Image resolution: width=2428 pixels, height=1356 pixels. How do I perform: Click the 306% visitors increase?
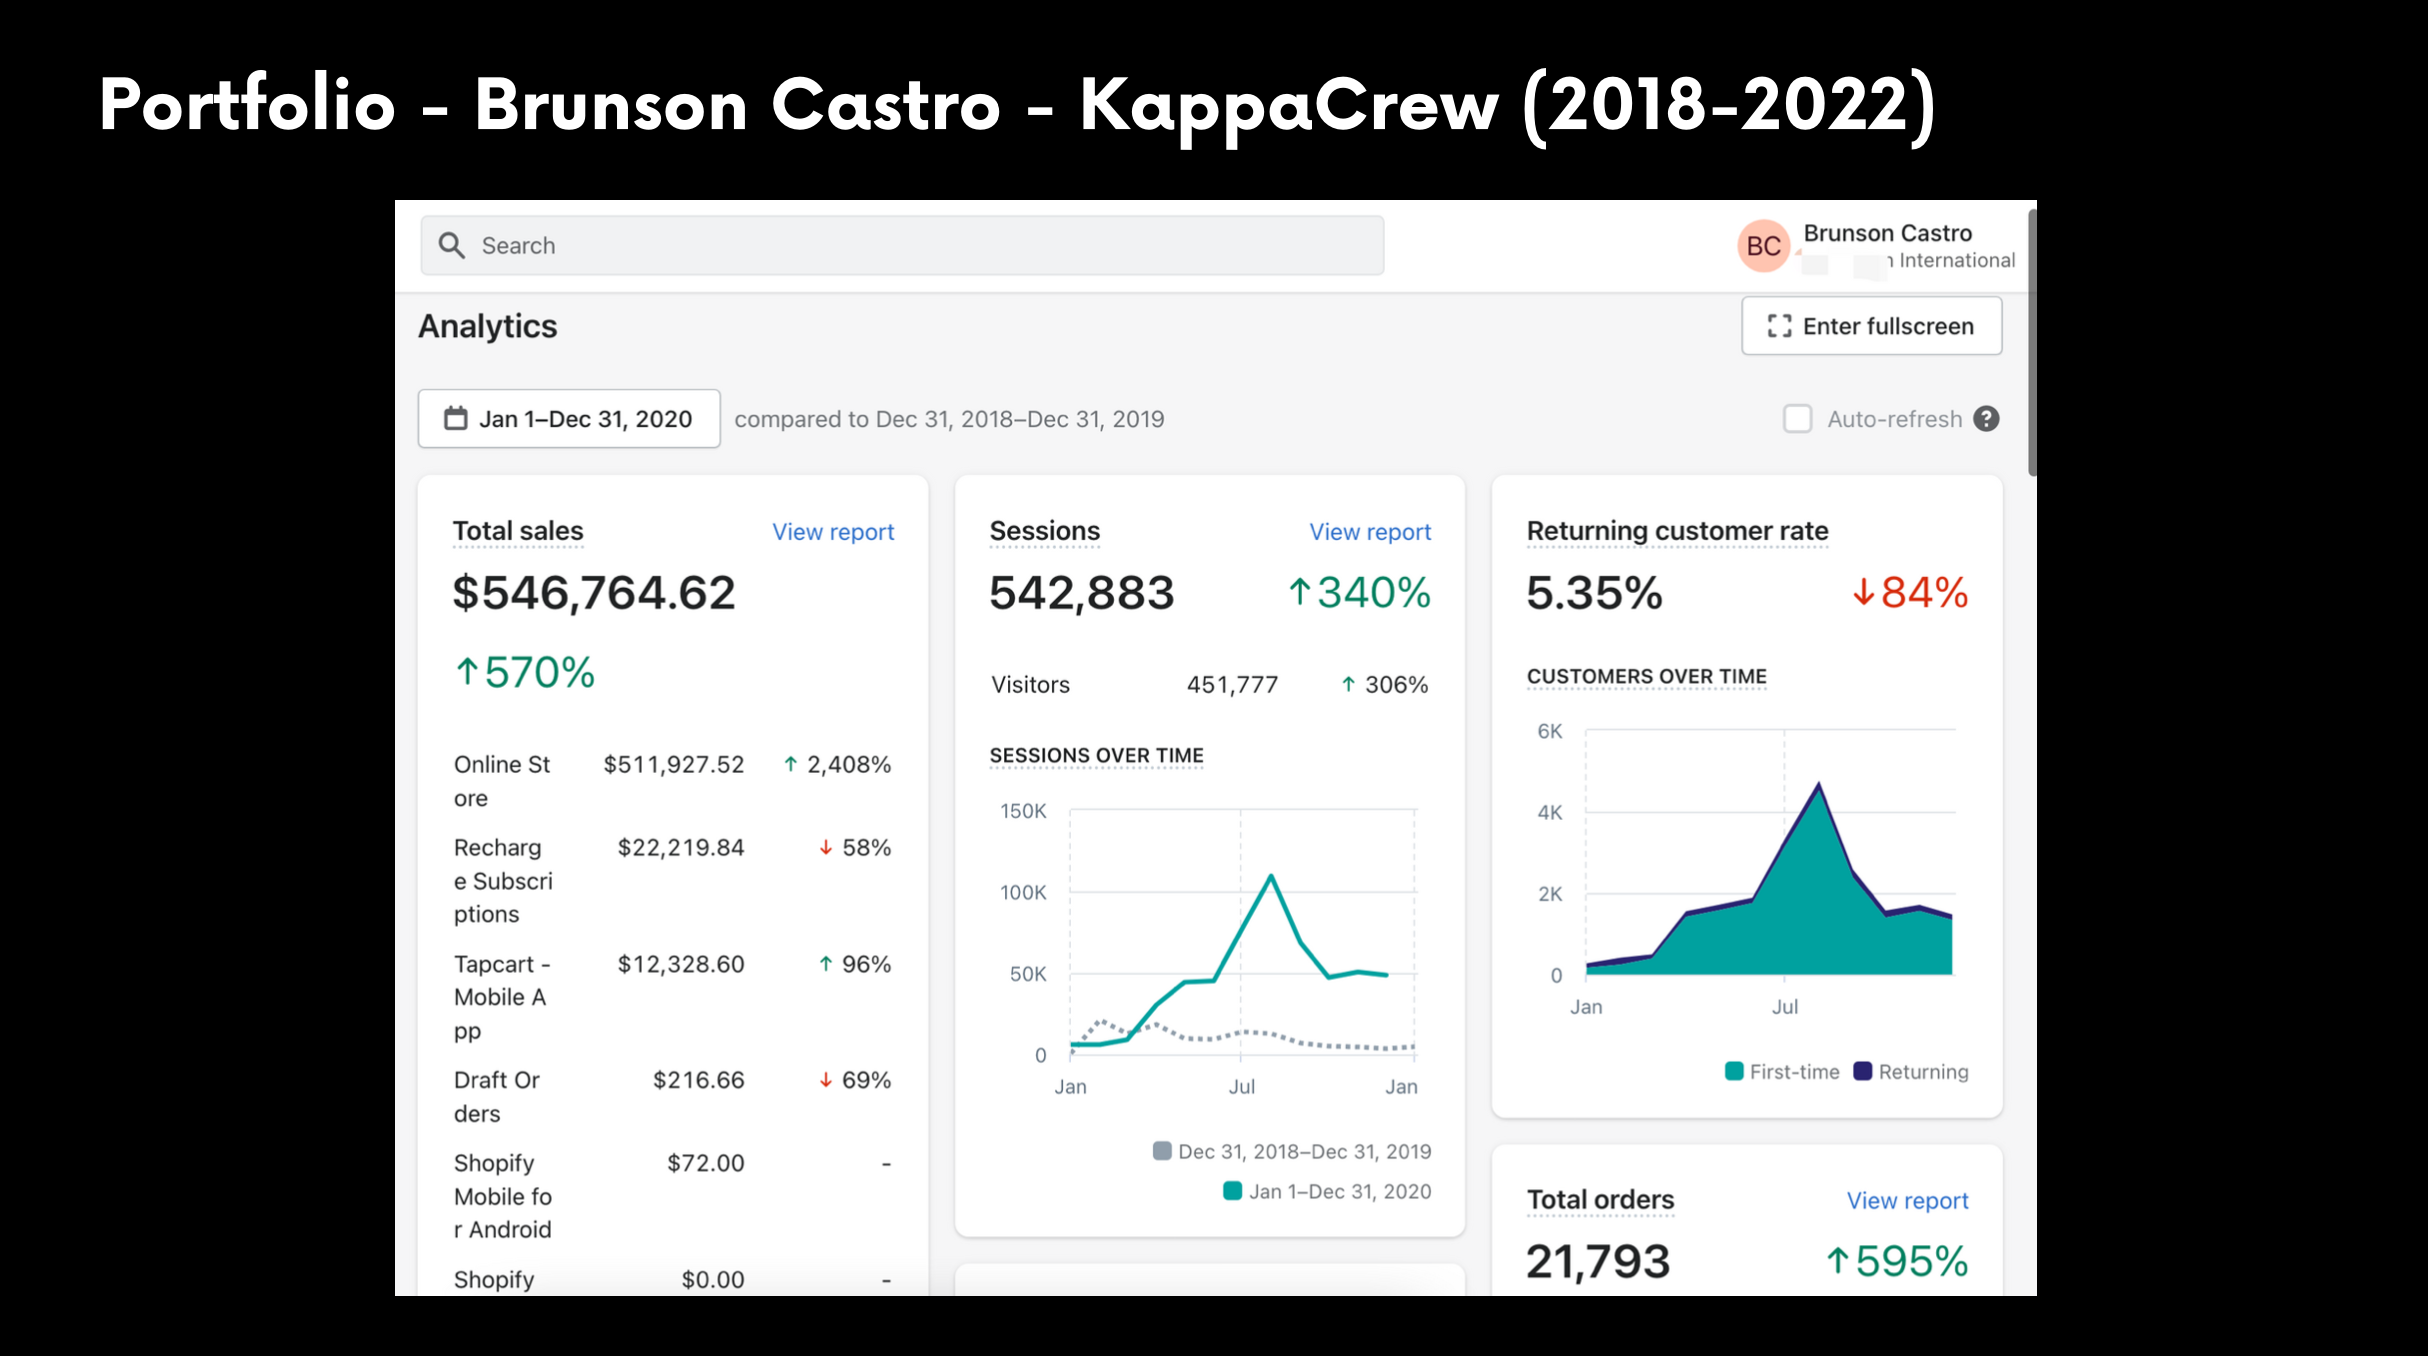[1384, 685]
